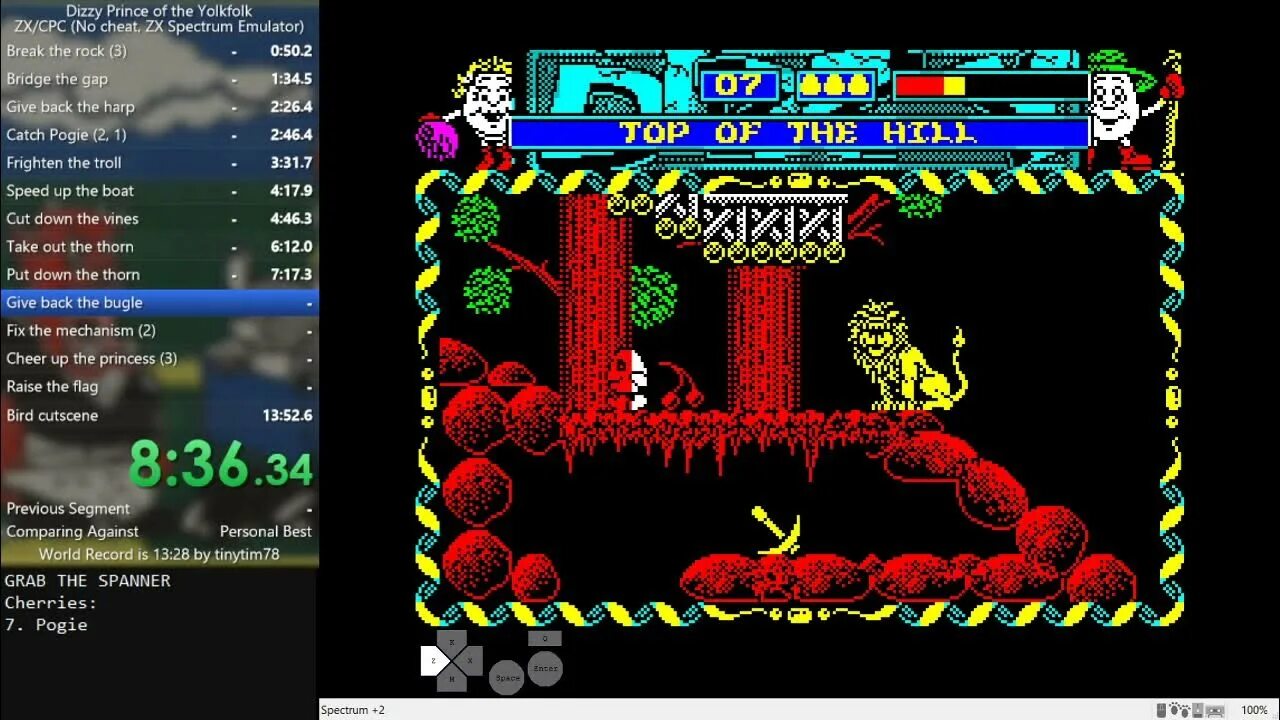Click the 3:31.7 split time
Screen dimensions: 1280x720
tap(291, 162)
